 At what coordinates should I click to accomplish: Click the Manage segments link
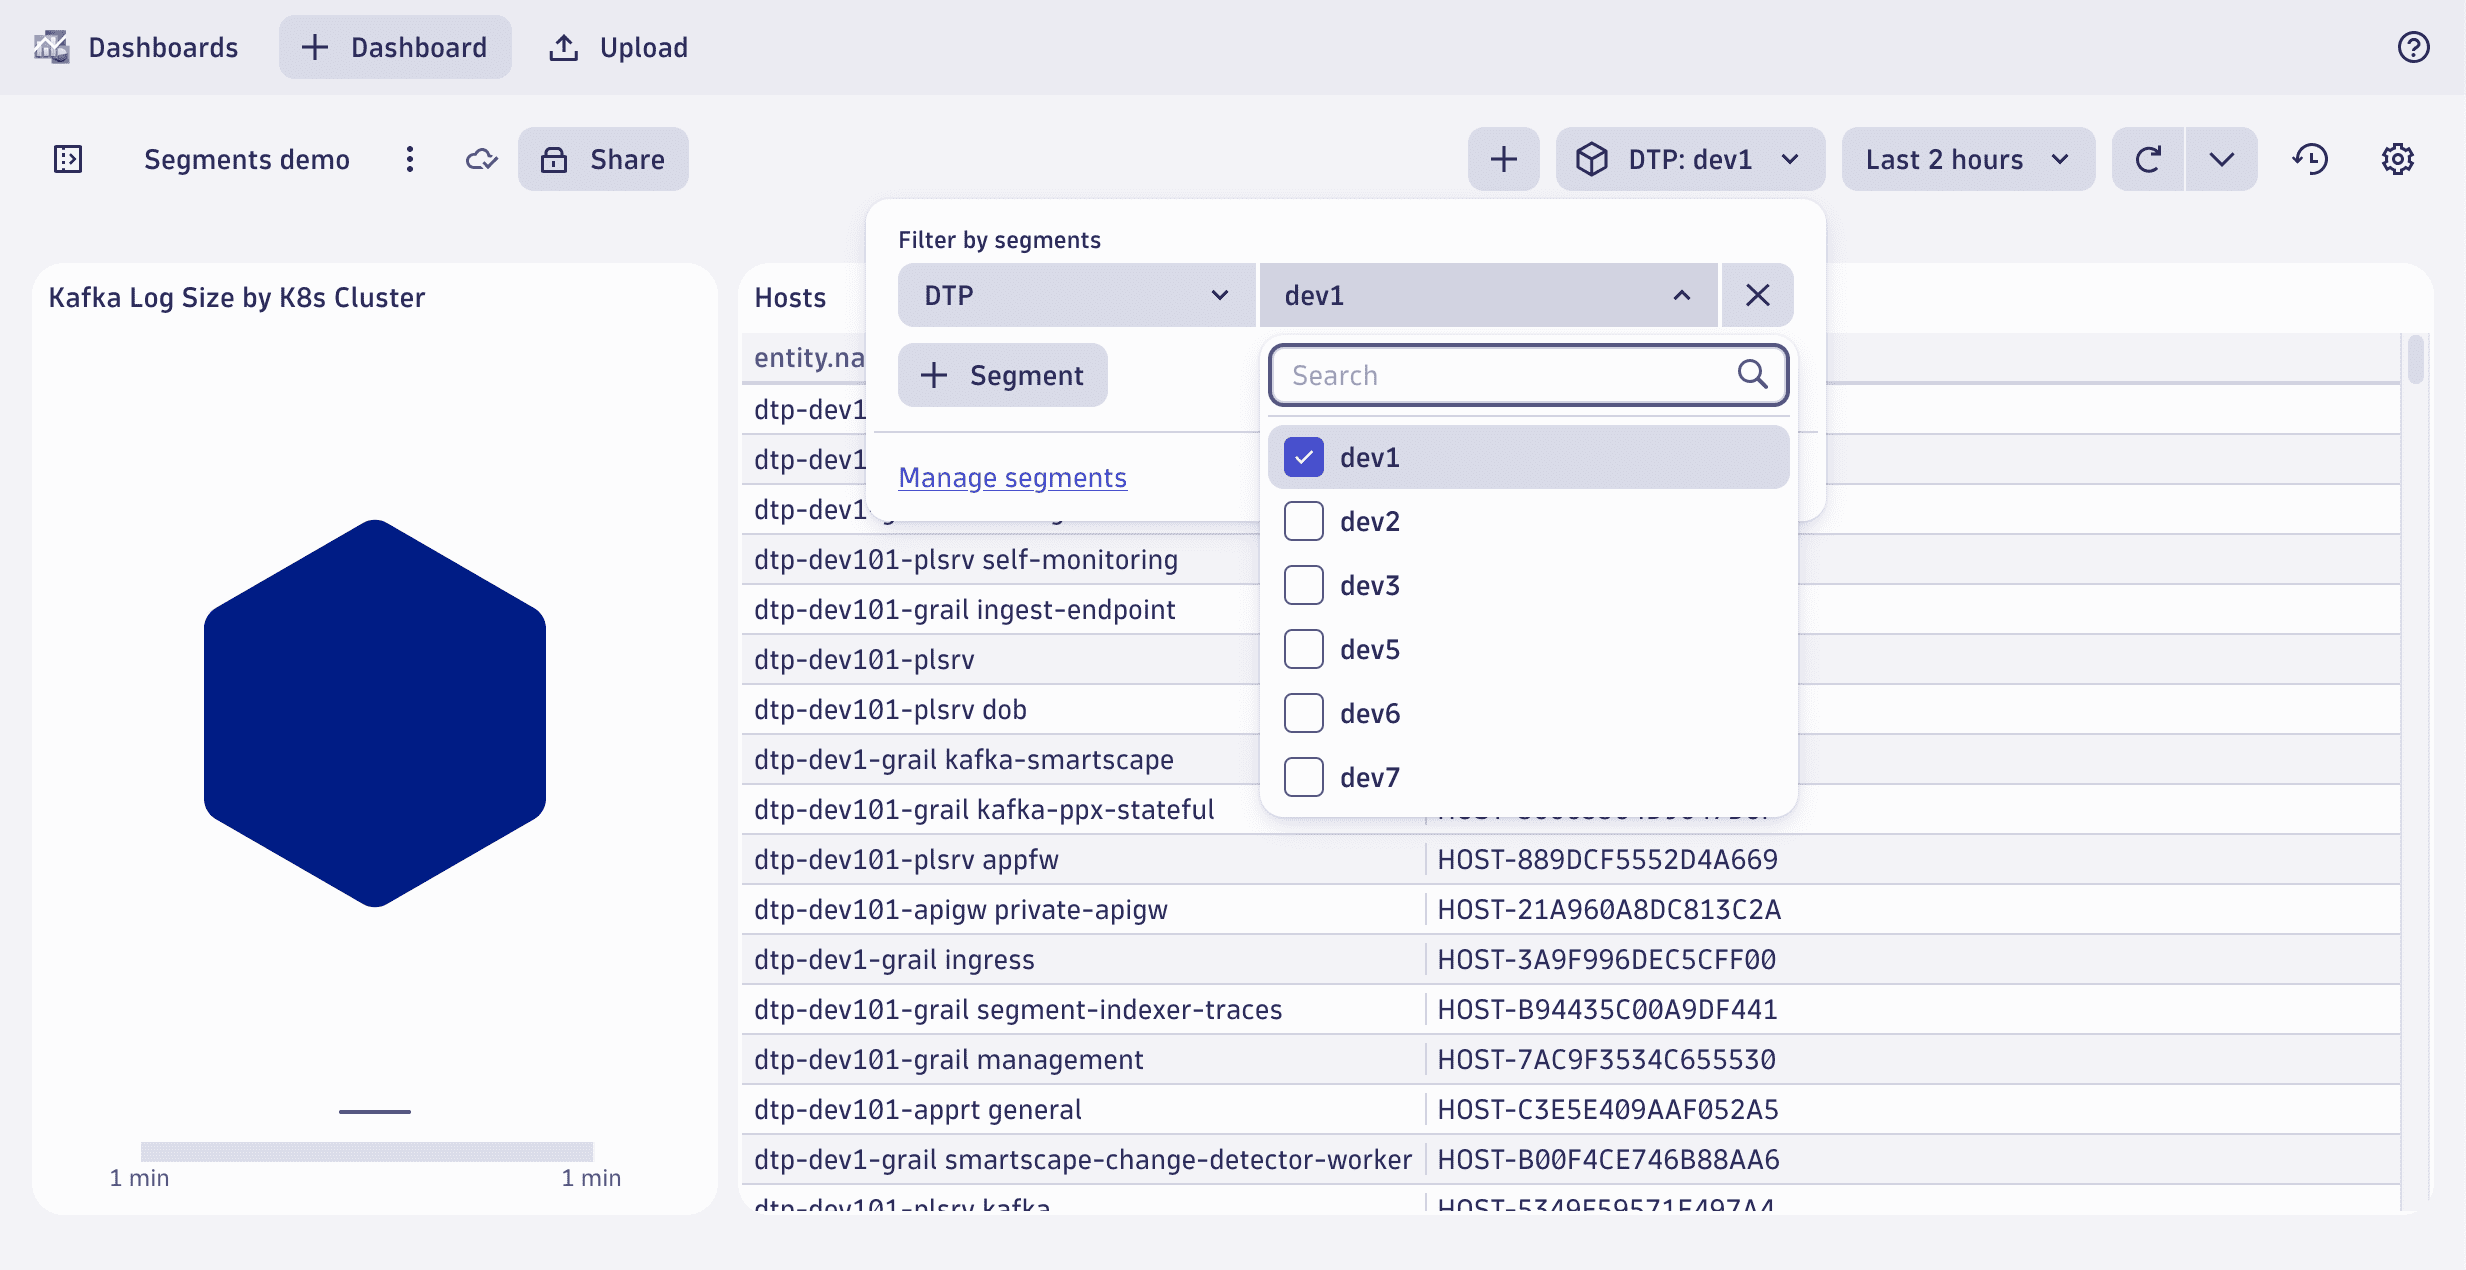pos(1012,476)
